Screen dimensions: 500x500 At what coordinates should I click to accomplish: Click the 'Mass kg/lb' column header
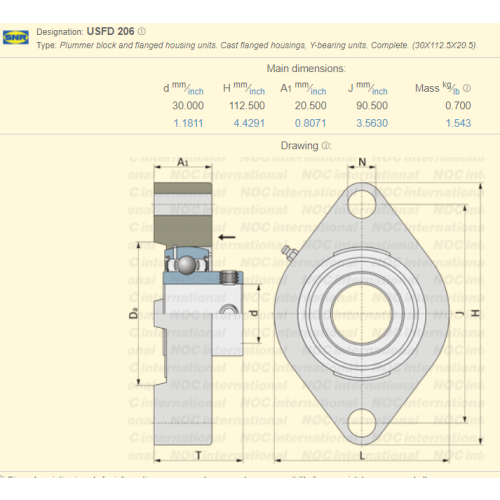pyautogui.click(x=438, y=88)
